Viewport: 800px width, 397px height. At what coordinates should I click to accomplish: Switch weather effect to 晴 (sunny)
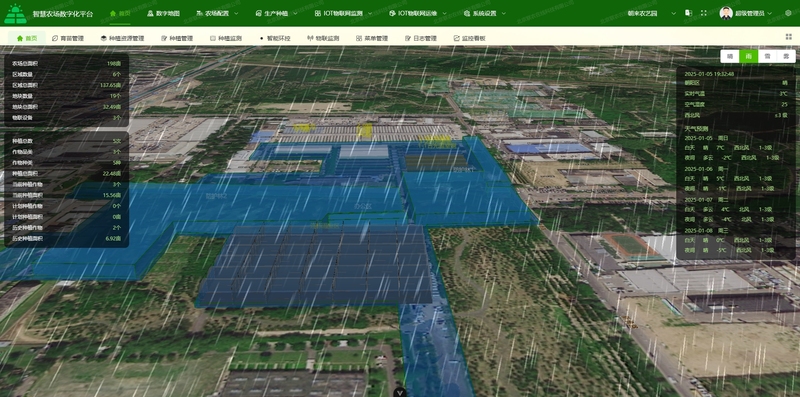pyautogui.click(x=730, y=56)
